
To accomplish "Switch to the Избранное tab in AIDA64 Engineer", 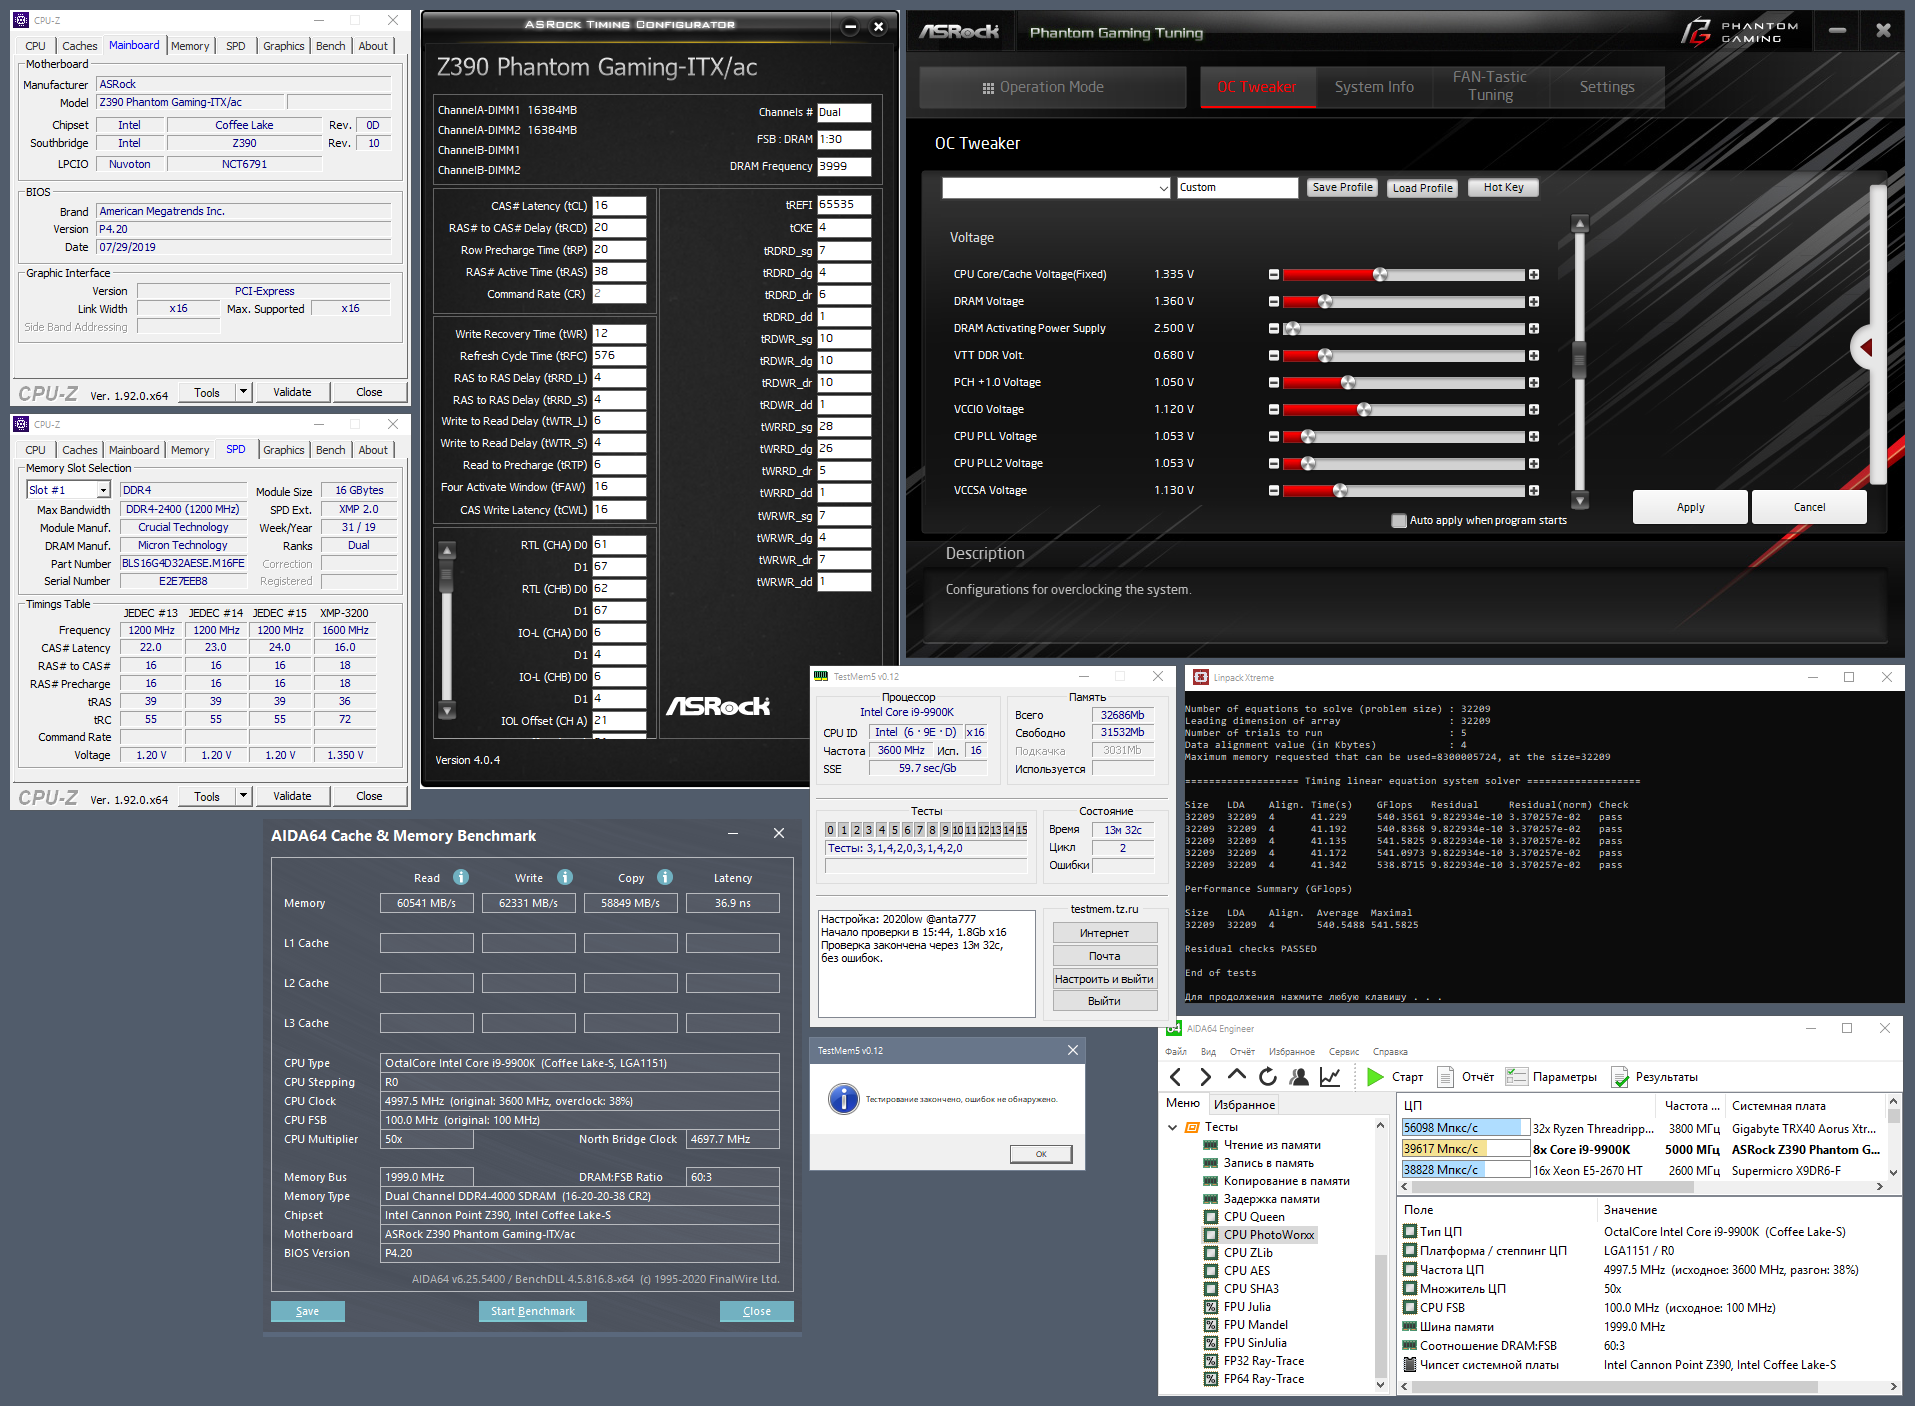I will 1244,1105.
